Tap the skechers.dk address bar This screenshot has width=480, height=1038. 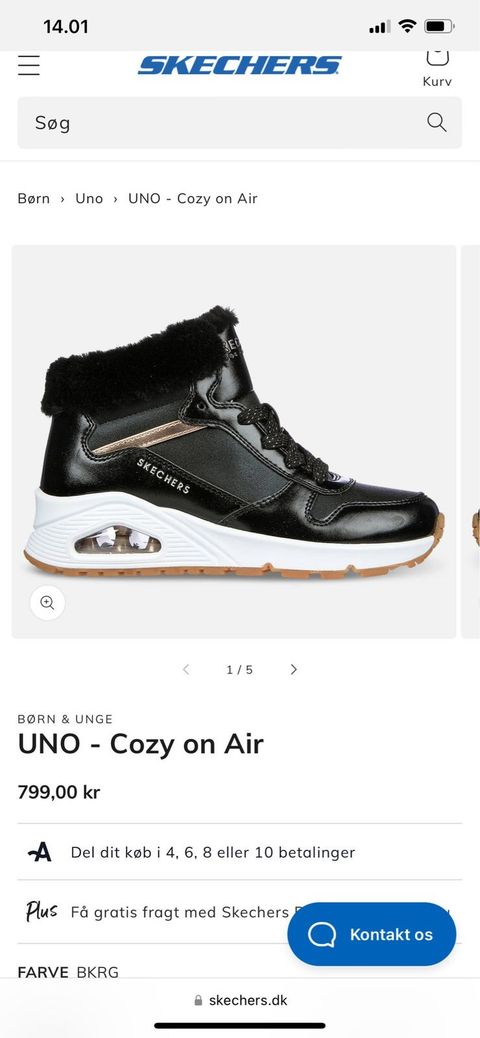pyautogui.click(x=240, y=1000)
